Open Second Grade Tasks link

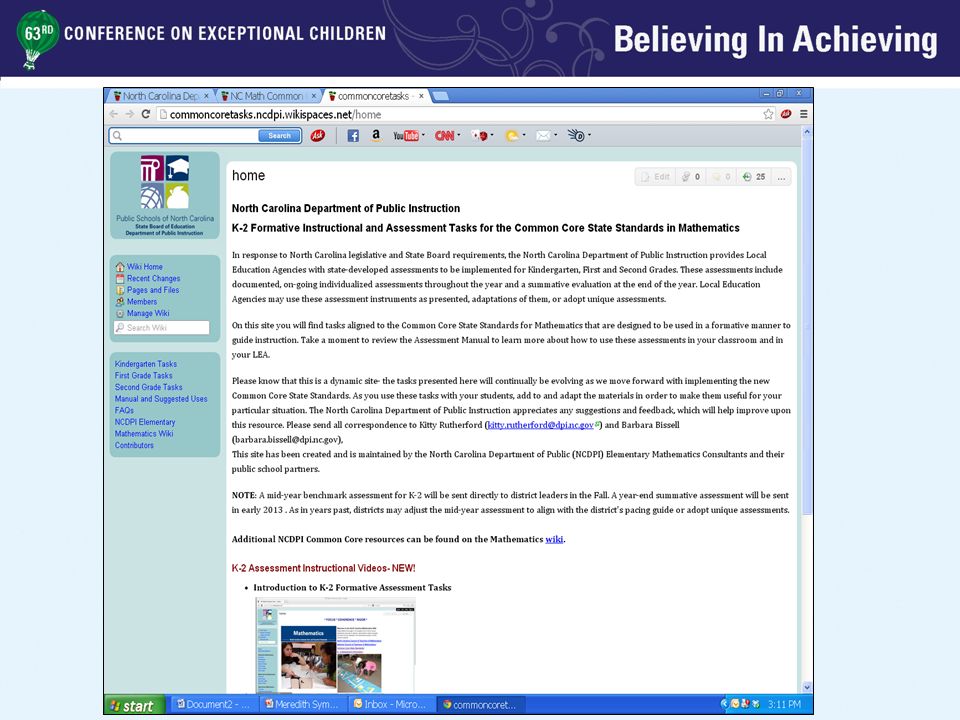coord(148,387)
